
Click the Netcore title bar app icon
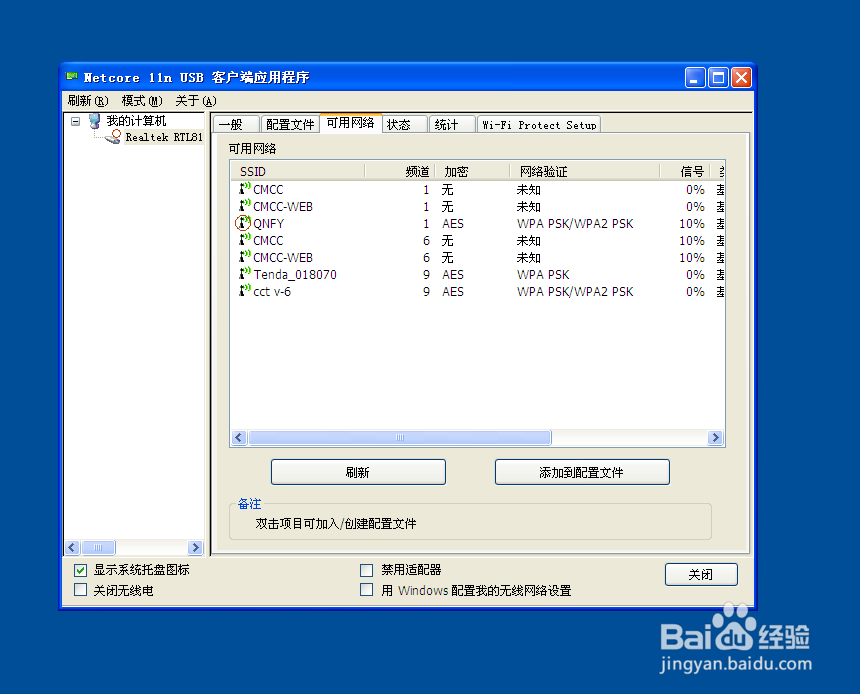coord(72,77)
